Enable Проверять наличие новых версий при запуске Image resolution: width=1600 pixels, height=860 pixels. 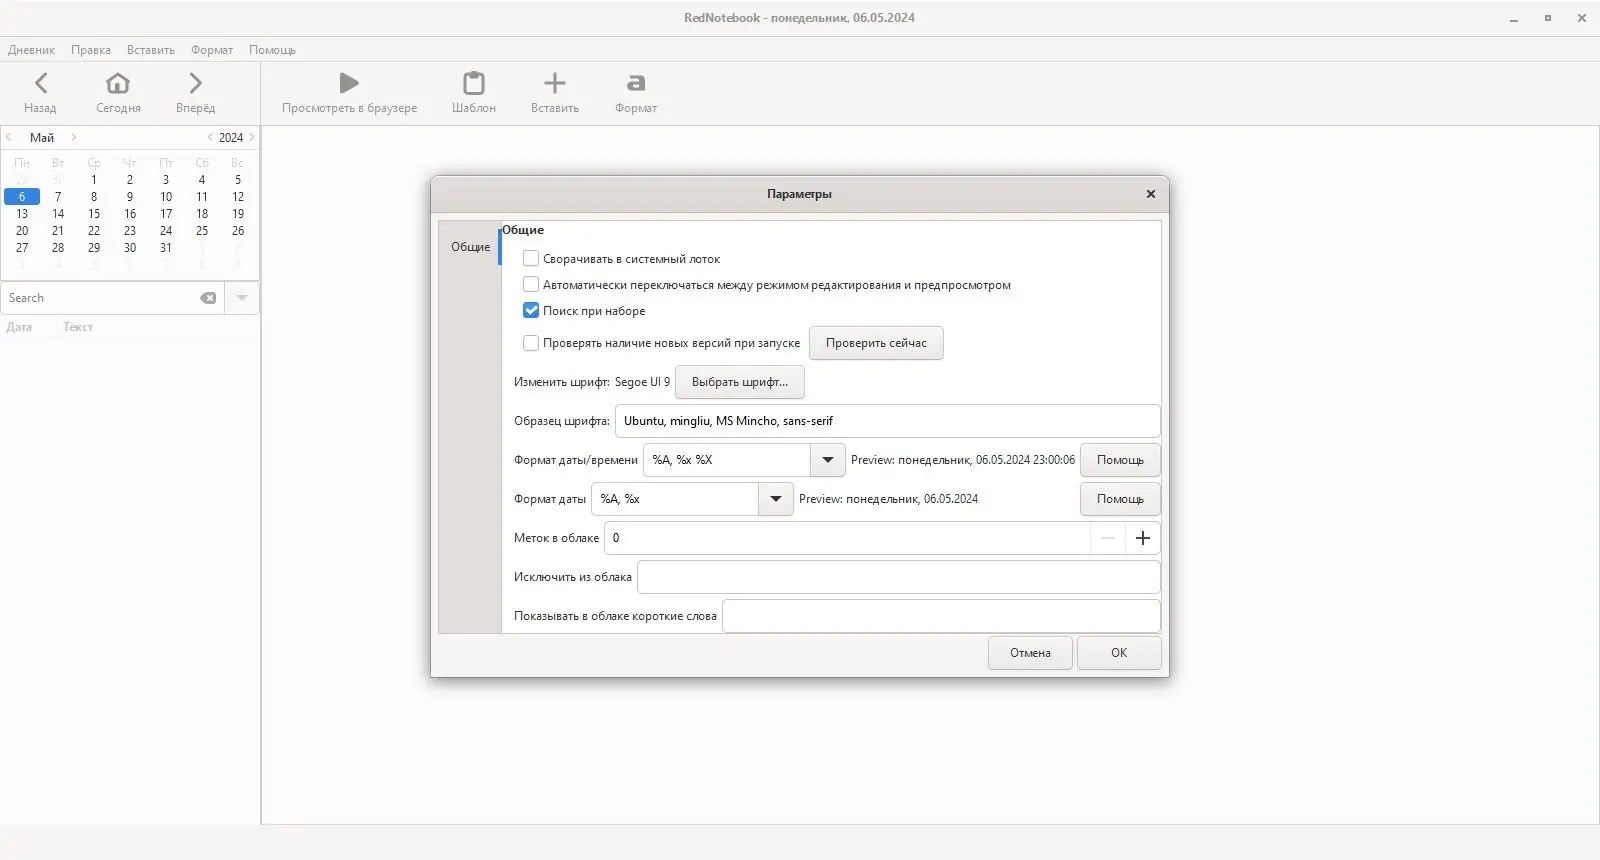click(531, 343)
